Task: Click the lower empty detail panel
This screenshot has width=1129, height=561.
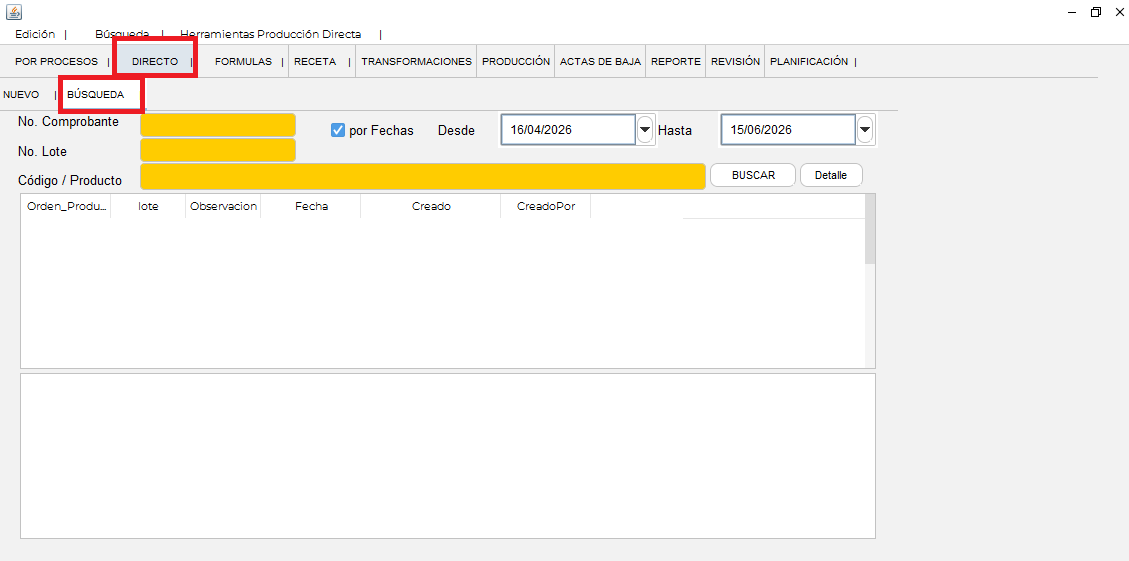Action: 448,456
